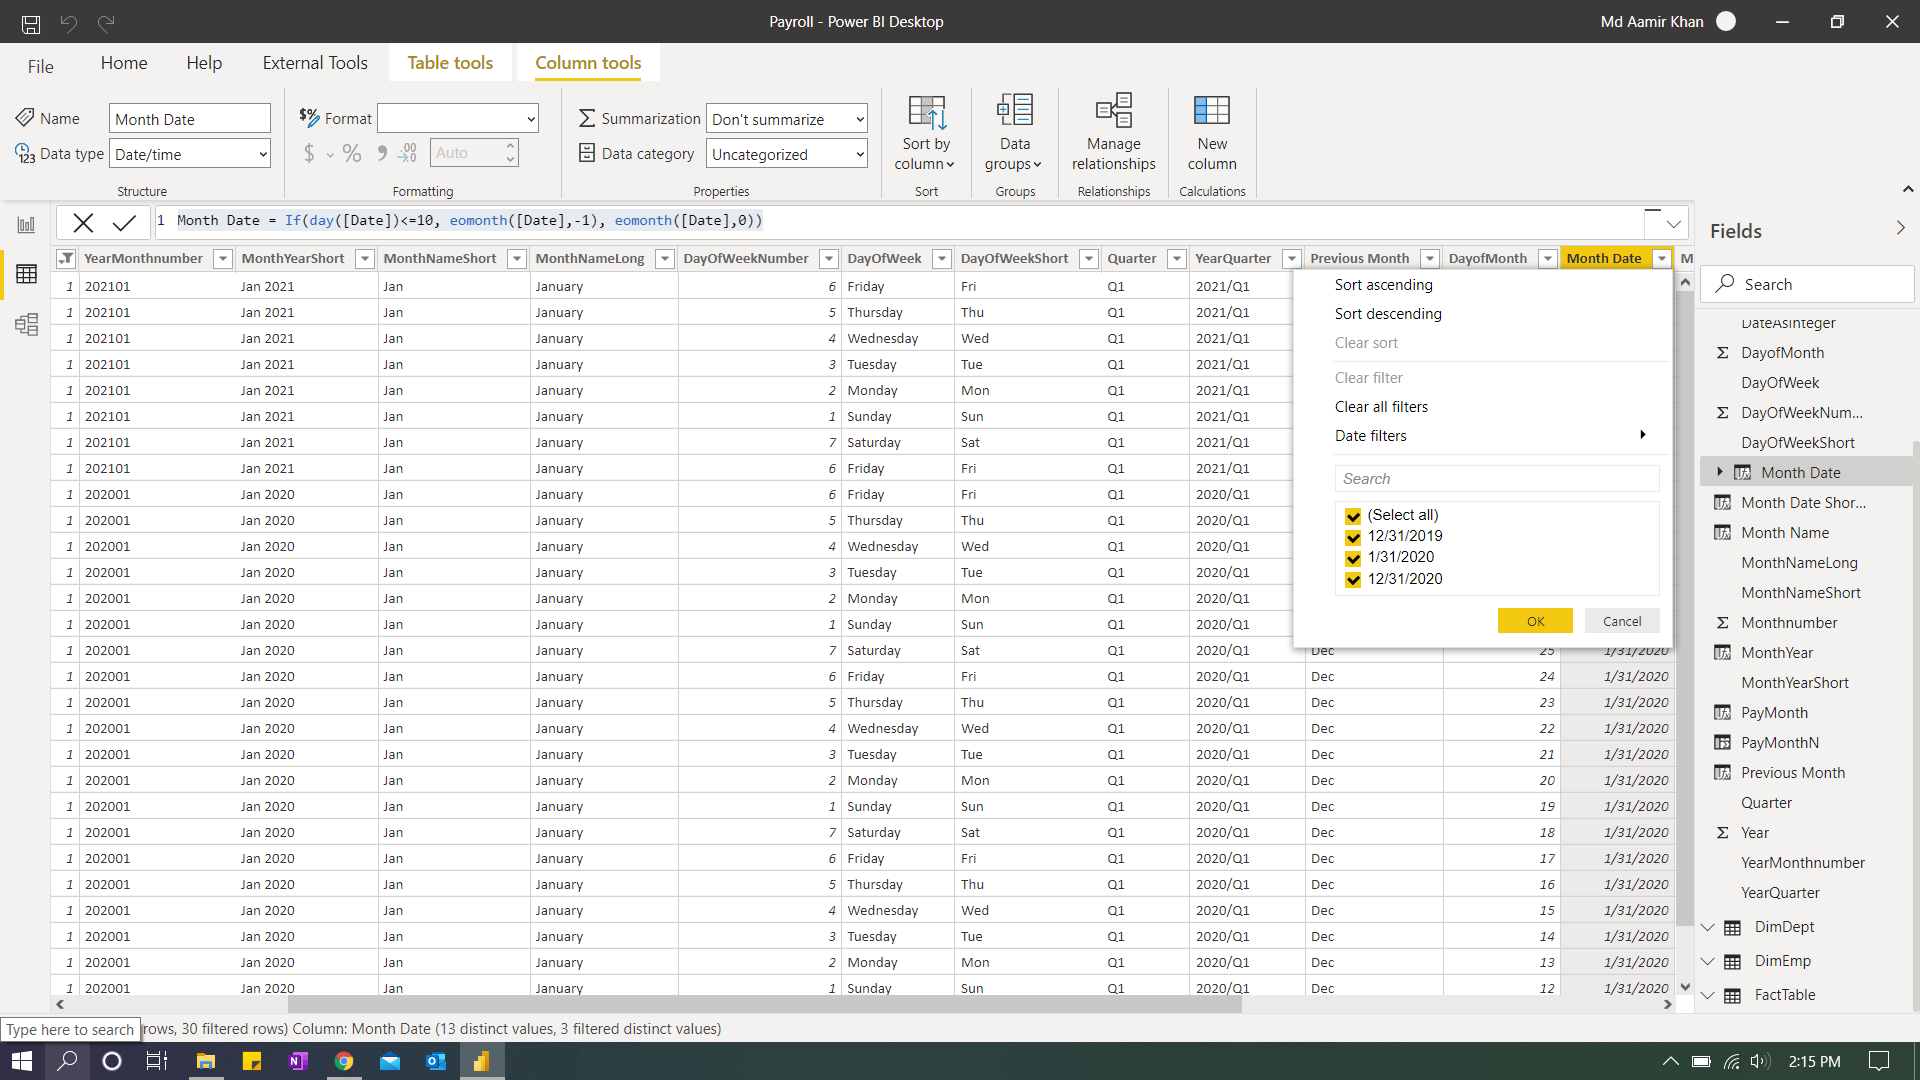1920x1080 pixels.
Task: Open the Summarization dropdown
Action: tap(787, 119)
